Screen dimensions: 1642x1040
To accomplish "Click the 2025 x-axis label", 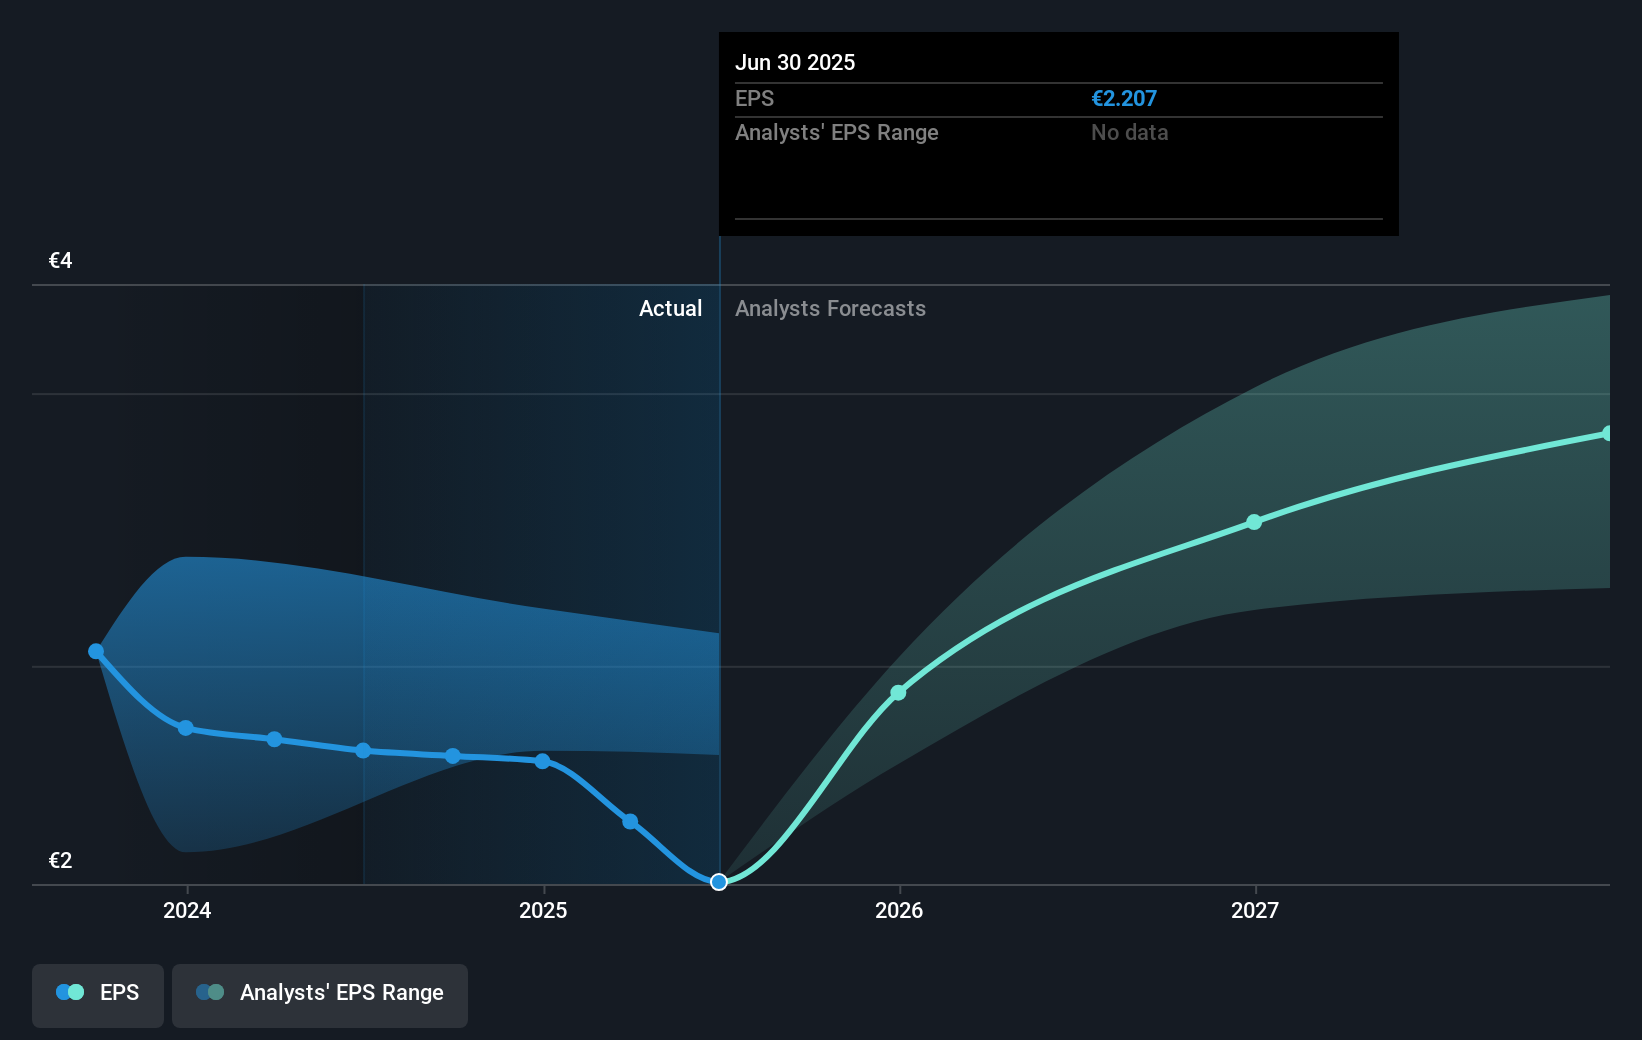I will click(543, 910).
